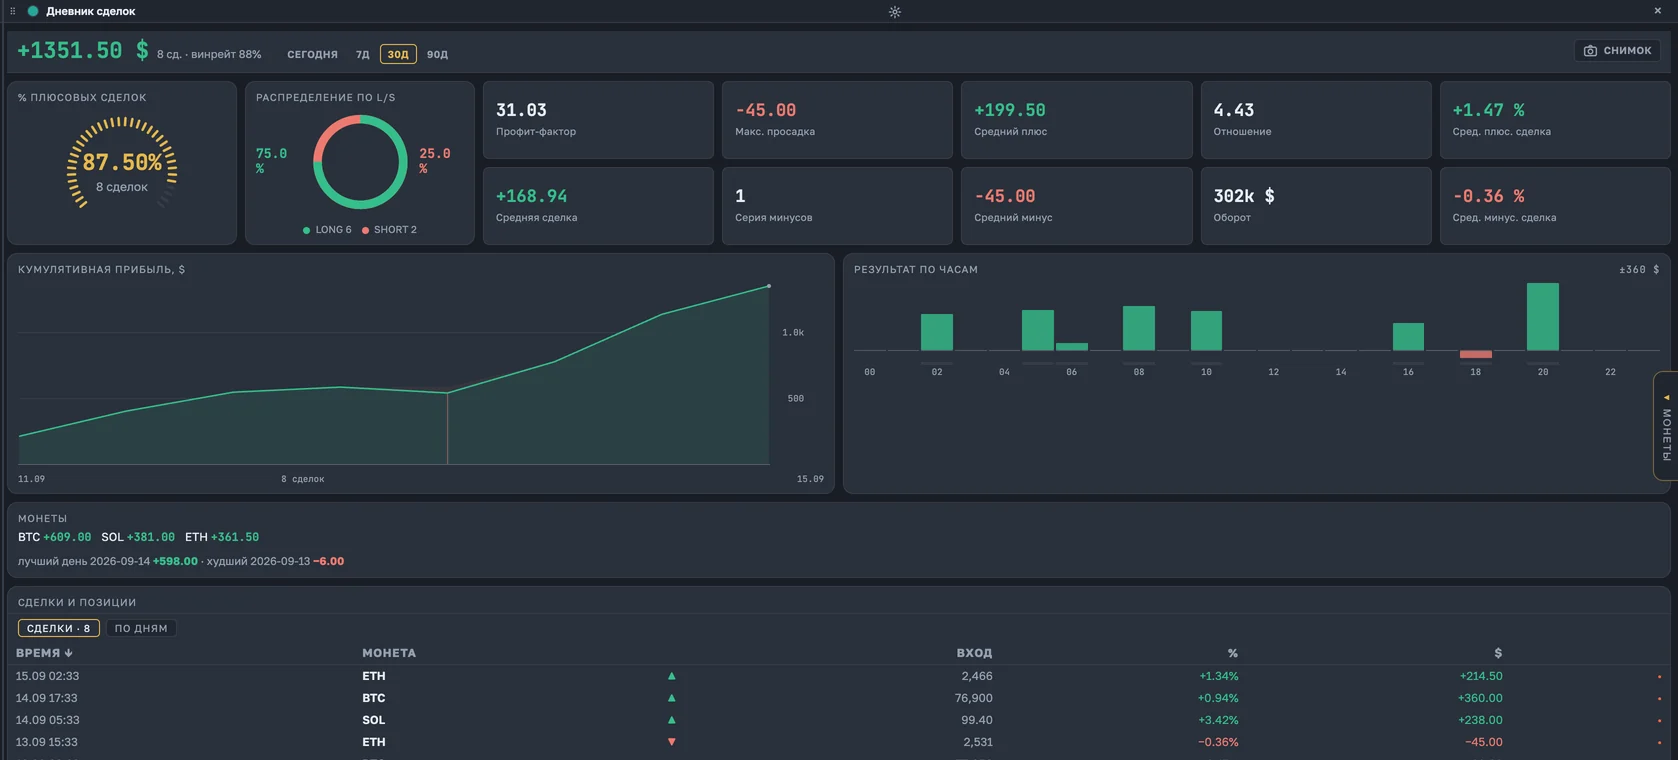Click the 87.50% win-rate gauge
Image resolution: width=1678 pixels, height=760 pixels.
pos(122,164)
